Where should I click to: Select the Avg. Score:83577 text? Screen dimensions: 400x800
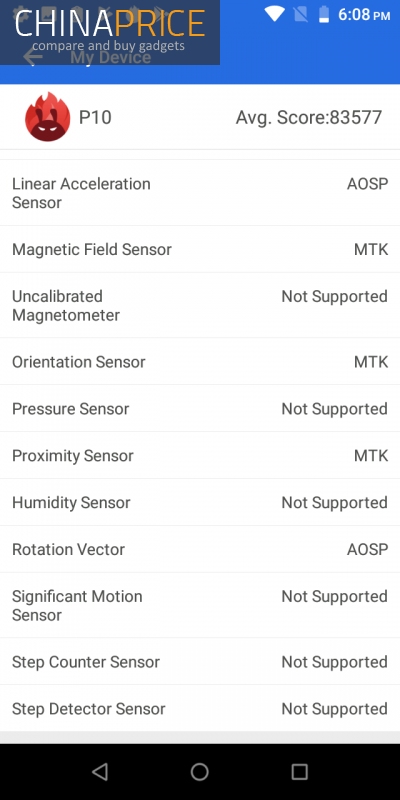point(309,117)
